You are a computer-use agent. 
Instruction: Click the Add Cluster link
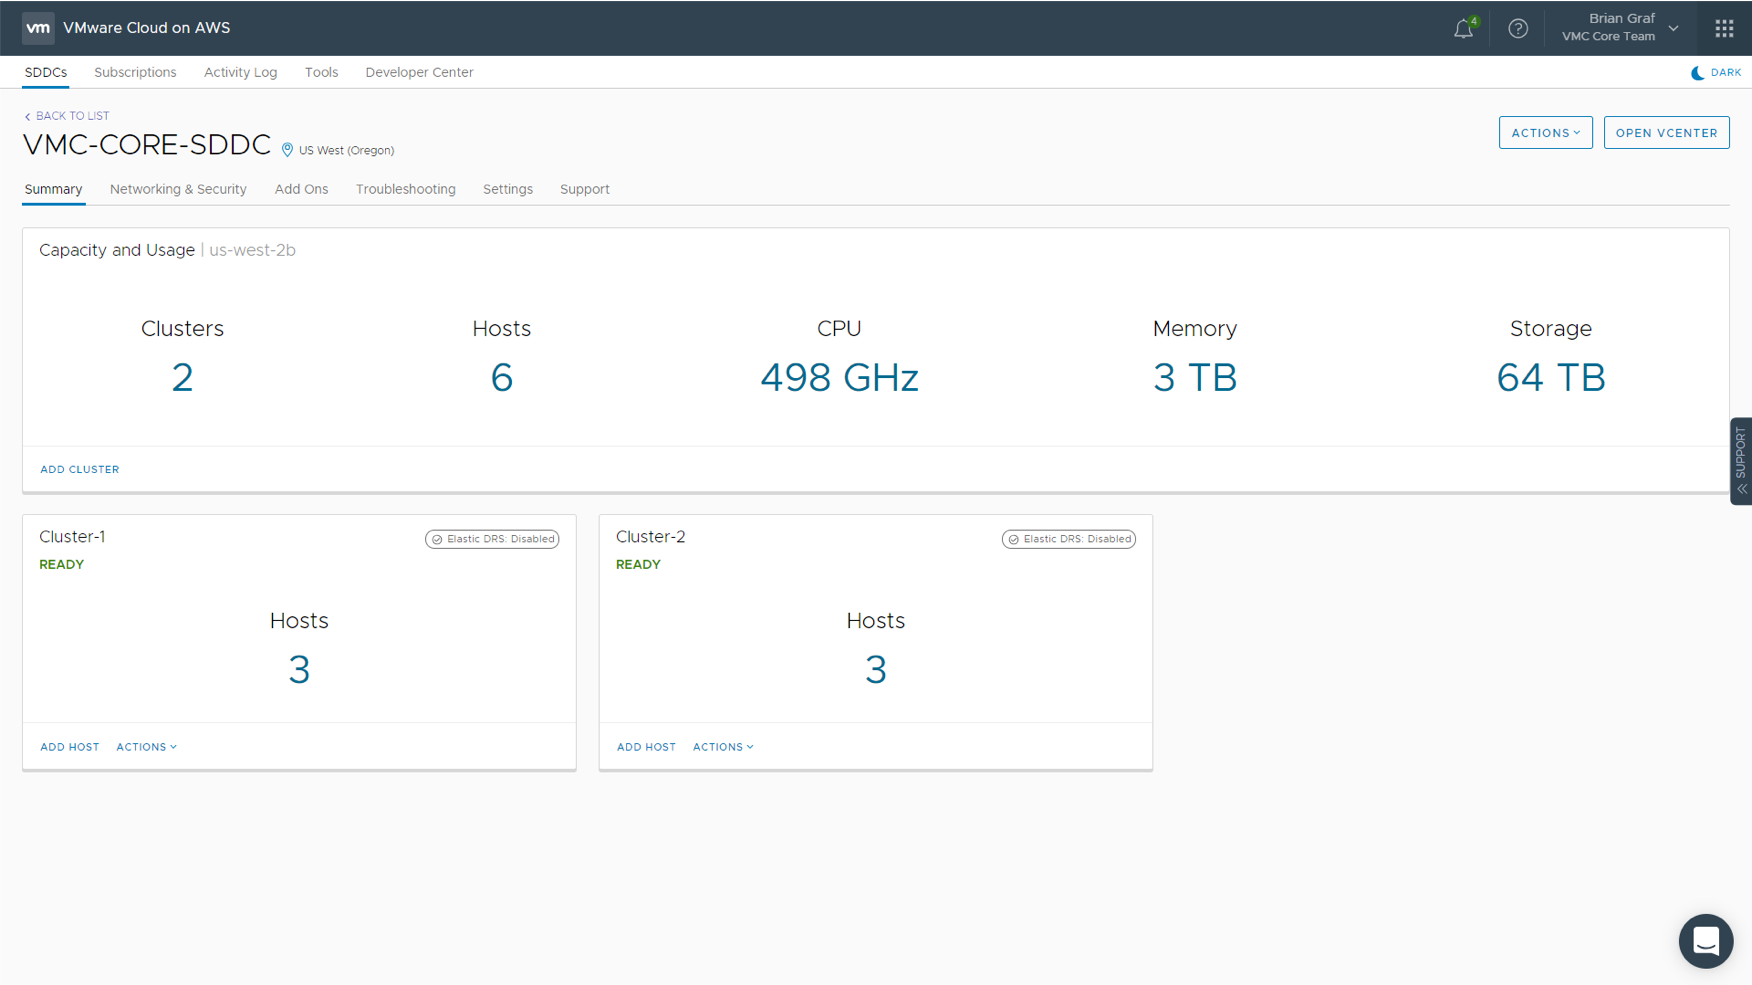[x=79, y=469]
